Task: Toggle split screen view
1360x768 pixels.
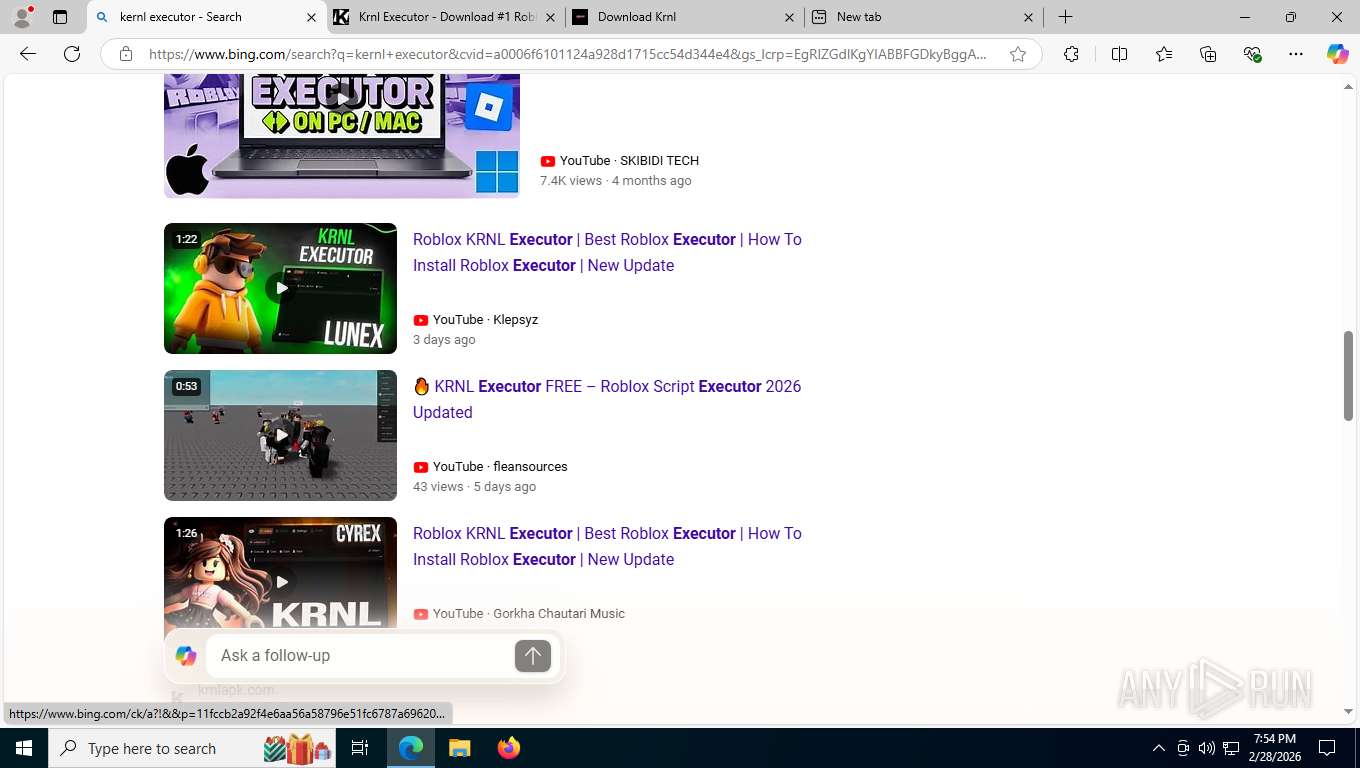Action: click(x=1119, y=54)
